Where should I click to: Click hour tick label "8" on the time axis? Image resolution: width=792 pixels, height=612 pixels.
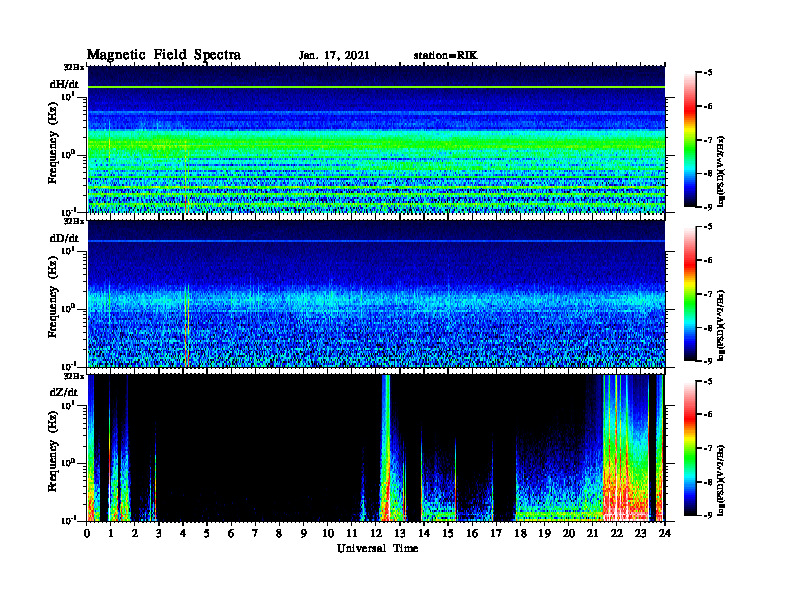(279, 533)
